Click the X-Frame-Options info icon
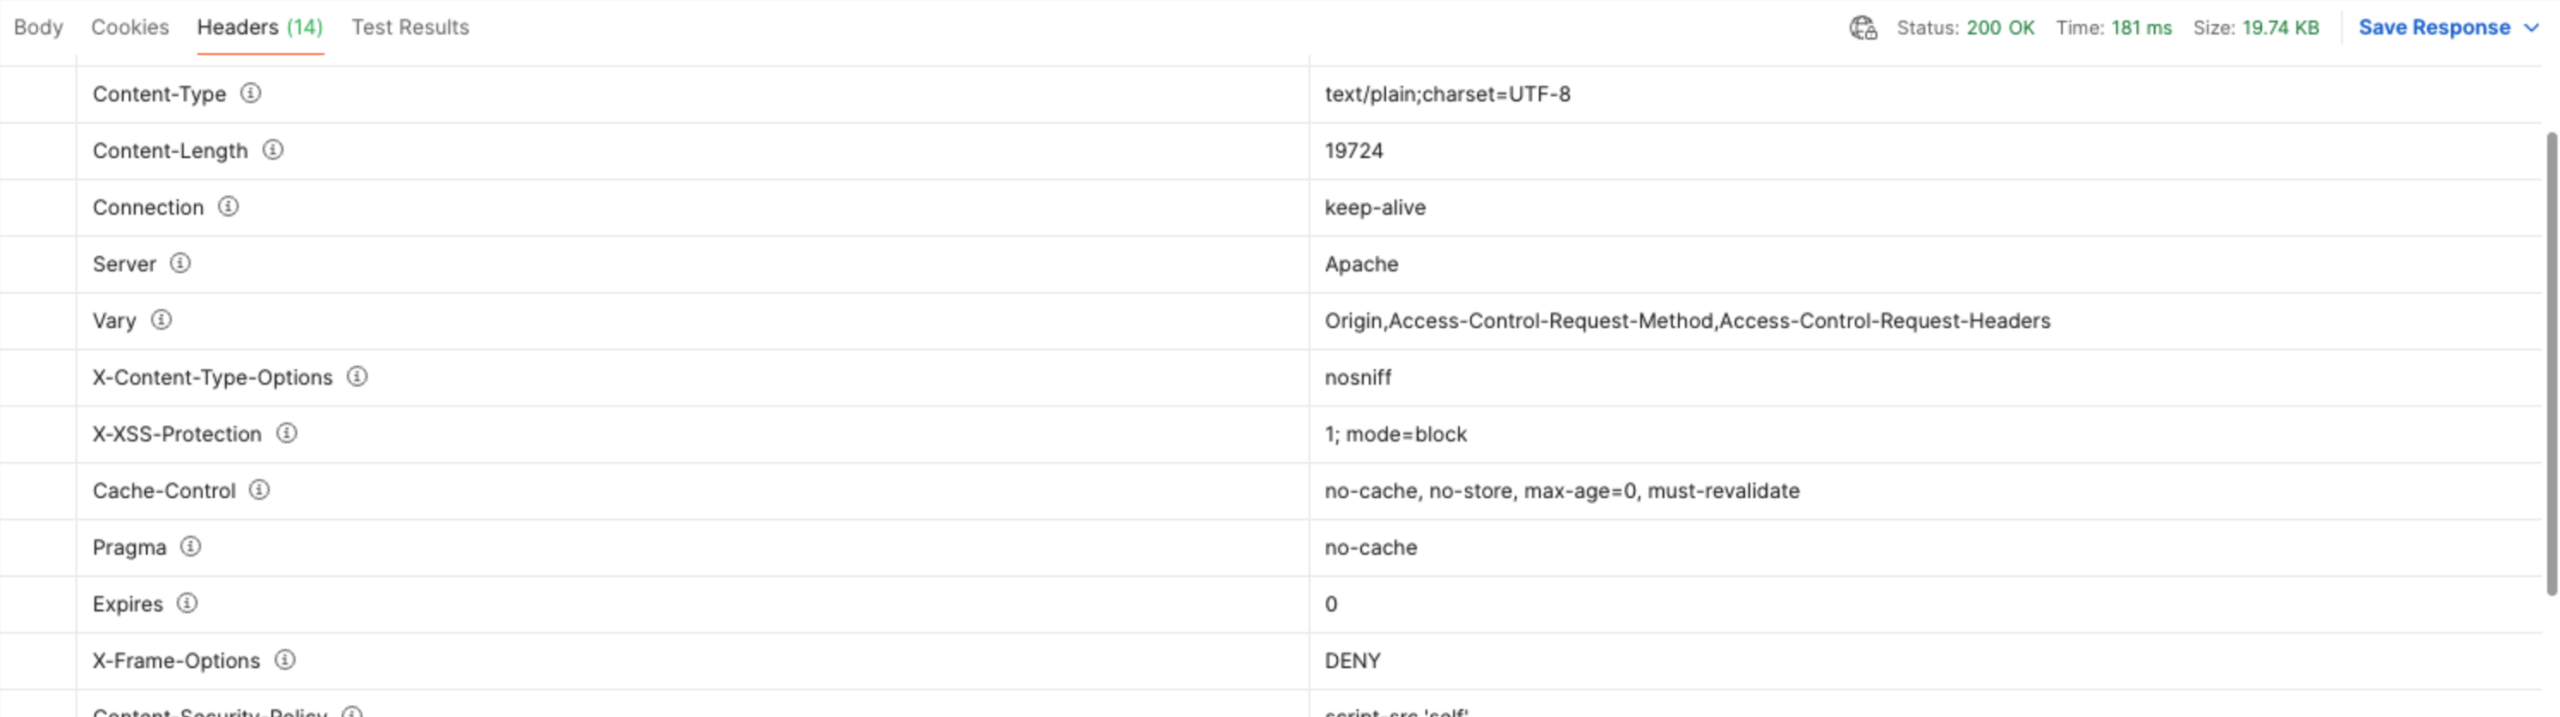This screenshot has width=2560, height=717. click(285, 660)
